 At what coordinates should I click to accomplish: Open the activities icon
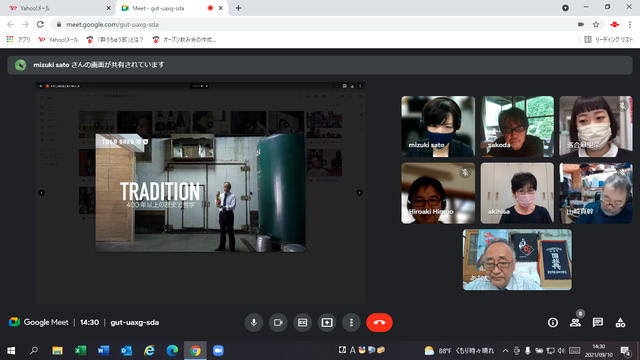[x=620, y=322]
